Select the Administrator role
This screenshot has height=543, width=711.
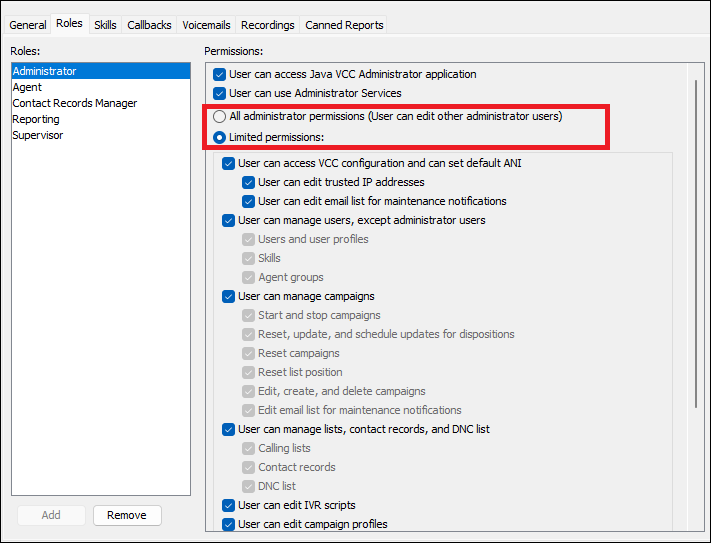point(101,71)
